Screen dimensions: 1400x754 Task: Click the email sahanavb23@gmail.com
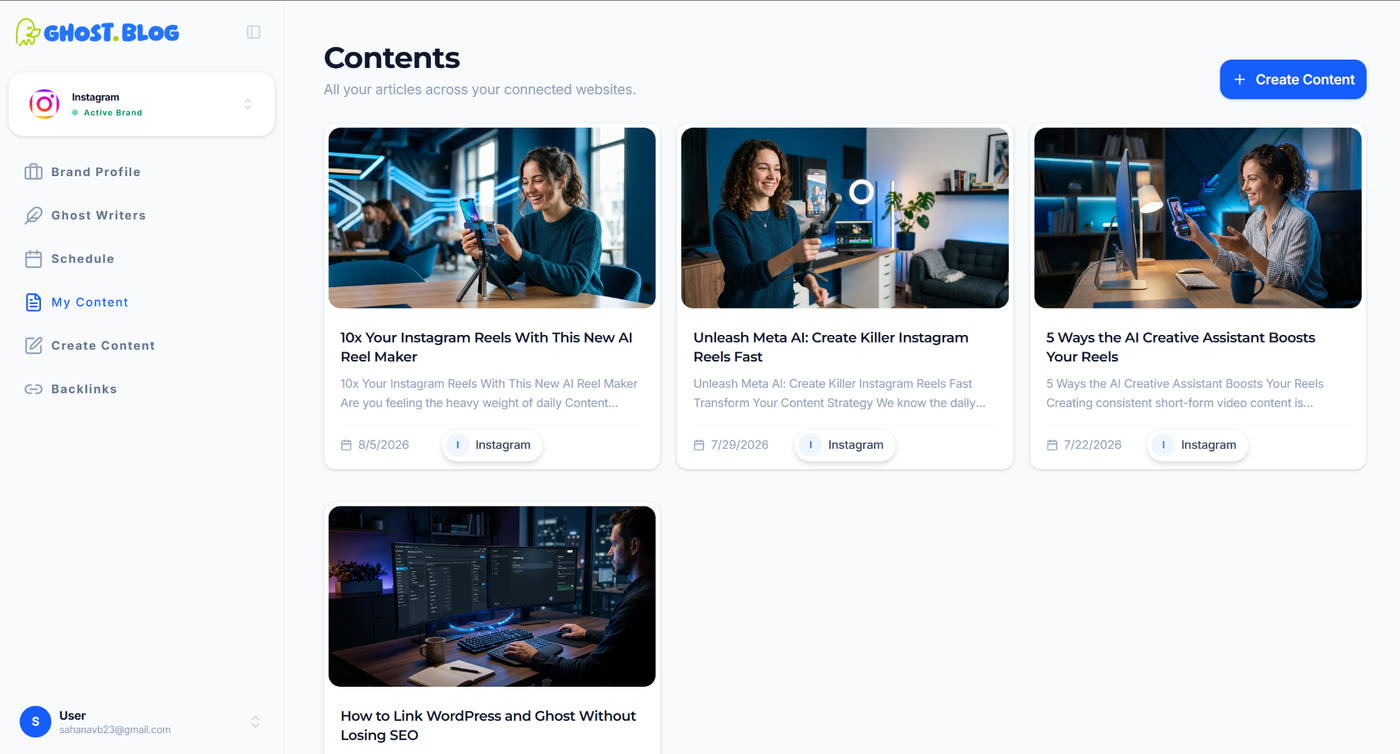[x=115, y=730]
